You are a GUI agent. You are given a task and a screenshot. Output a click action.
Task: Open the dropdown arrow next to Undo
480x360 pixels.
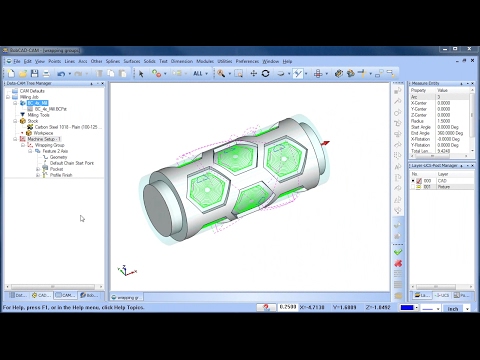tap(70, 74)
